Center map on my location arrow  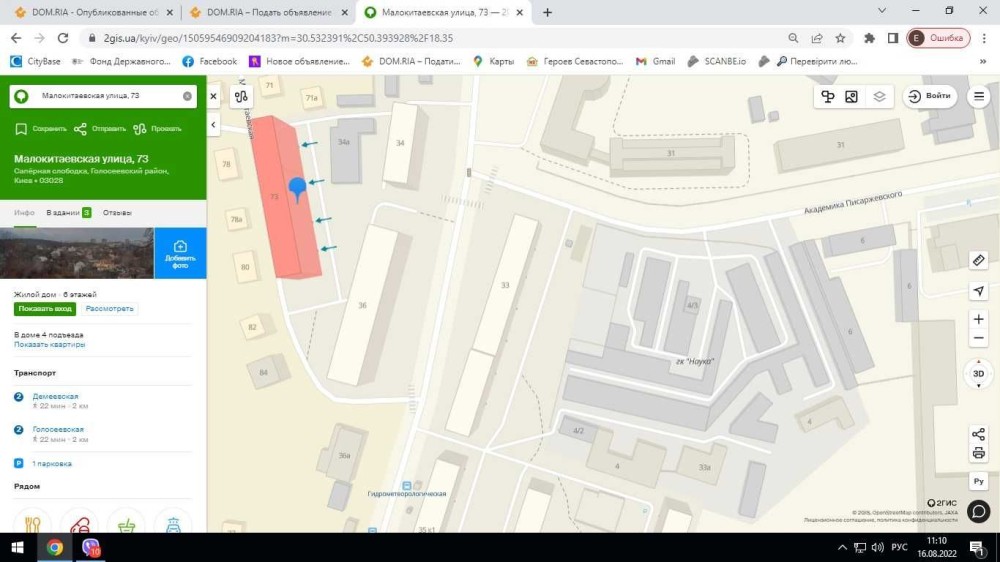[979, 291]
